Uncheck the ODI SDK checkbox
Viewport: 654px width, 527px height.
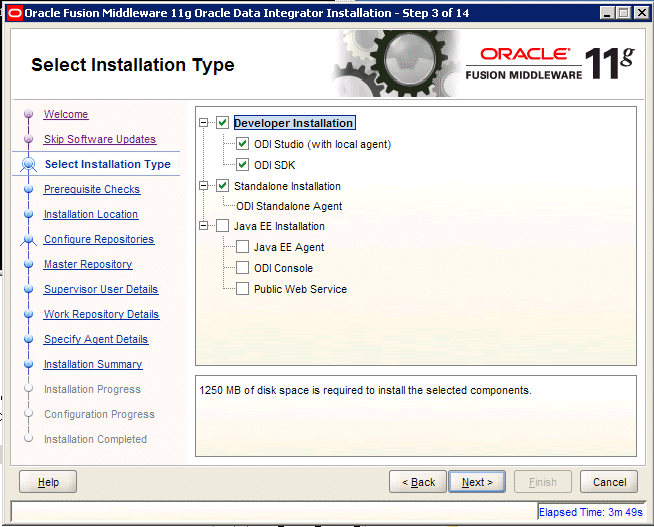click(242, 165)
